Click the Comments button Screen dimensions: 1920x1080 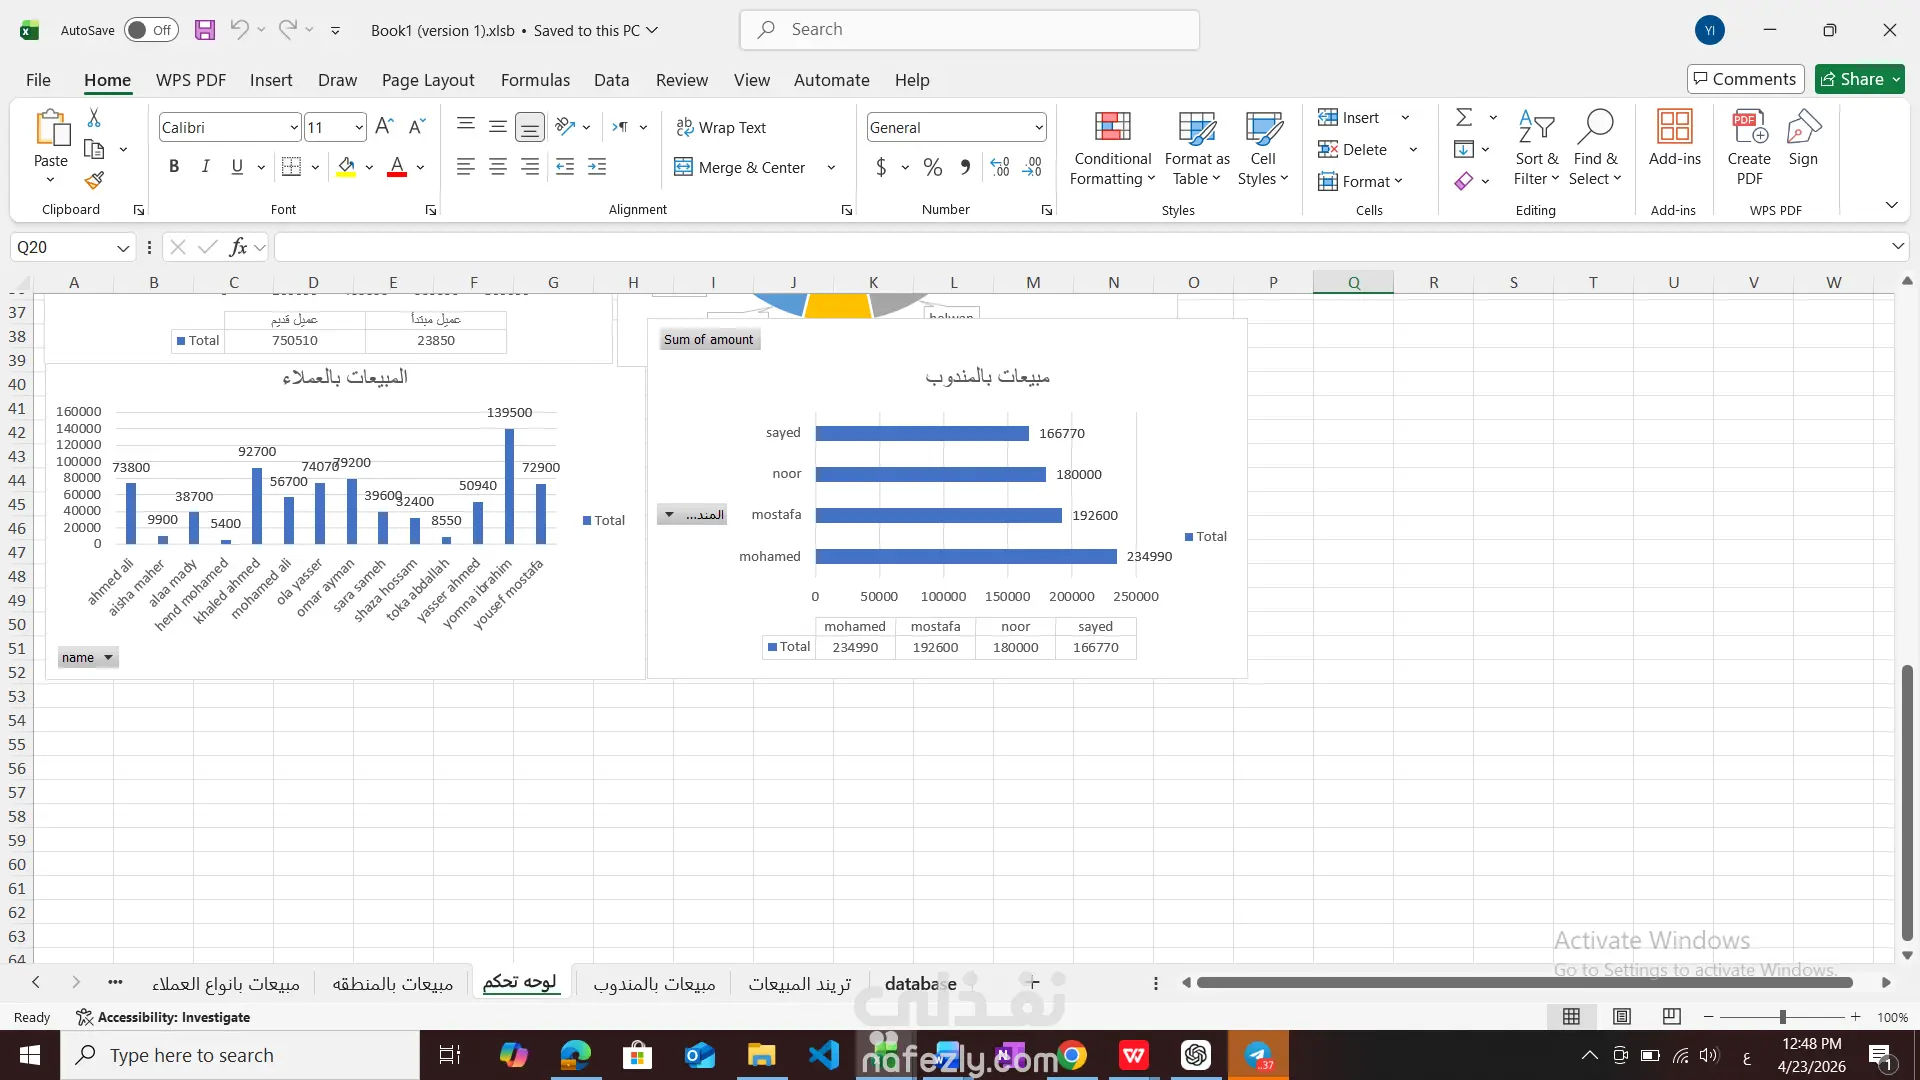(1745, 79)
